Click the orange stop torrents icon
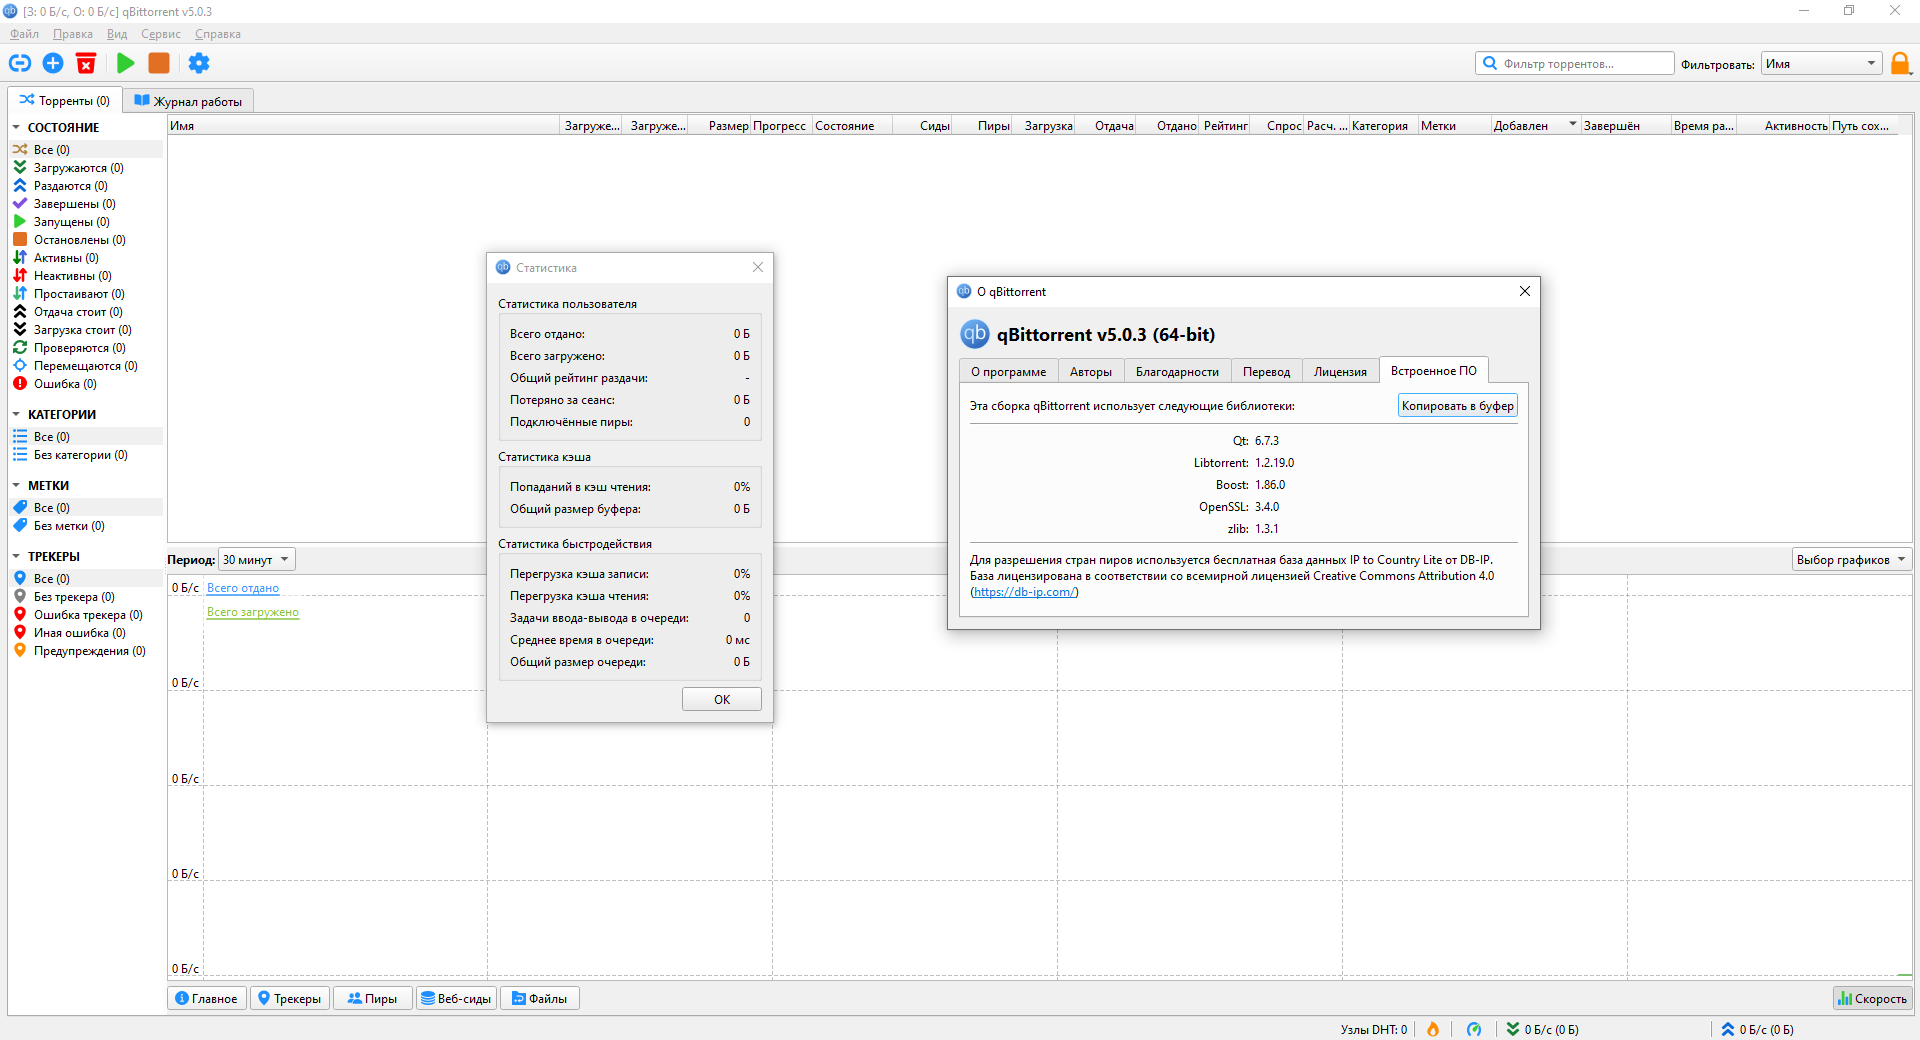The height and width of the screenshot is (1040, 1920). 159,63
